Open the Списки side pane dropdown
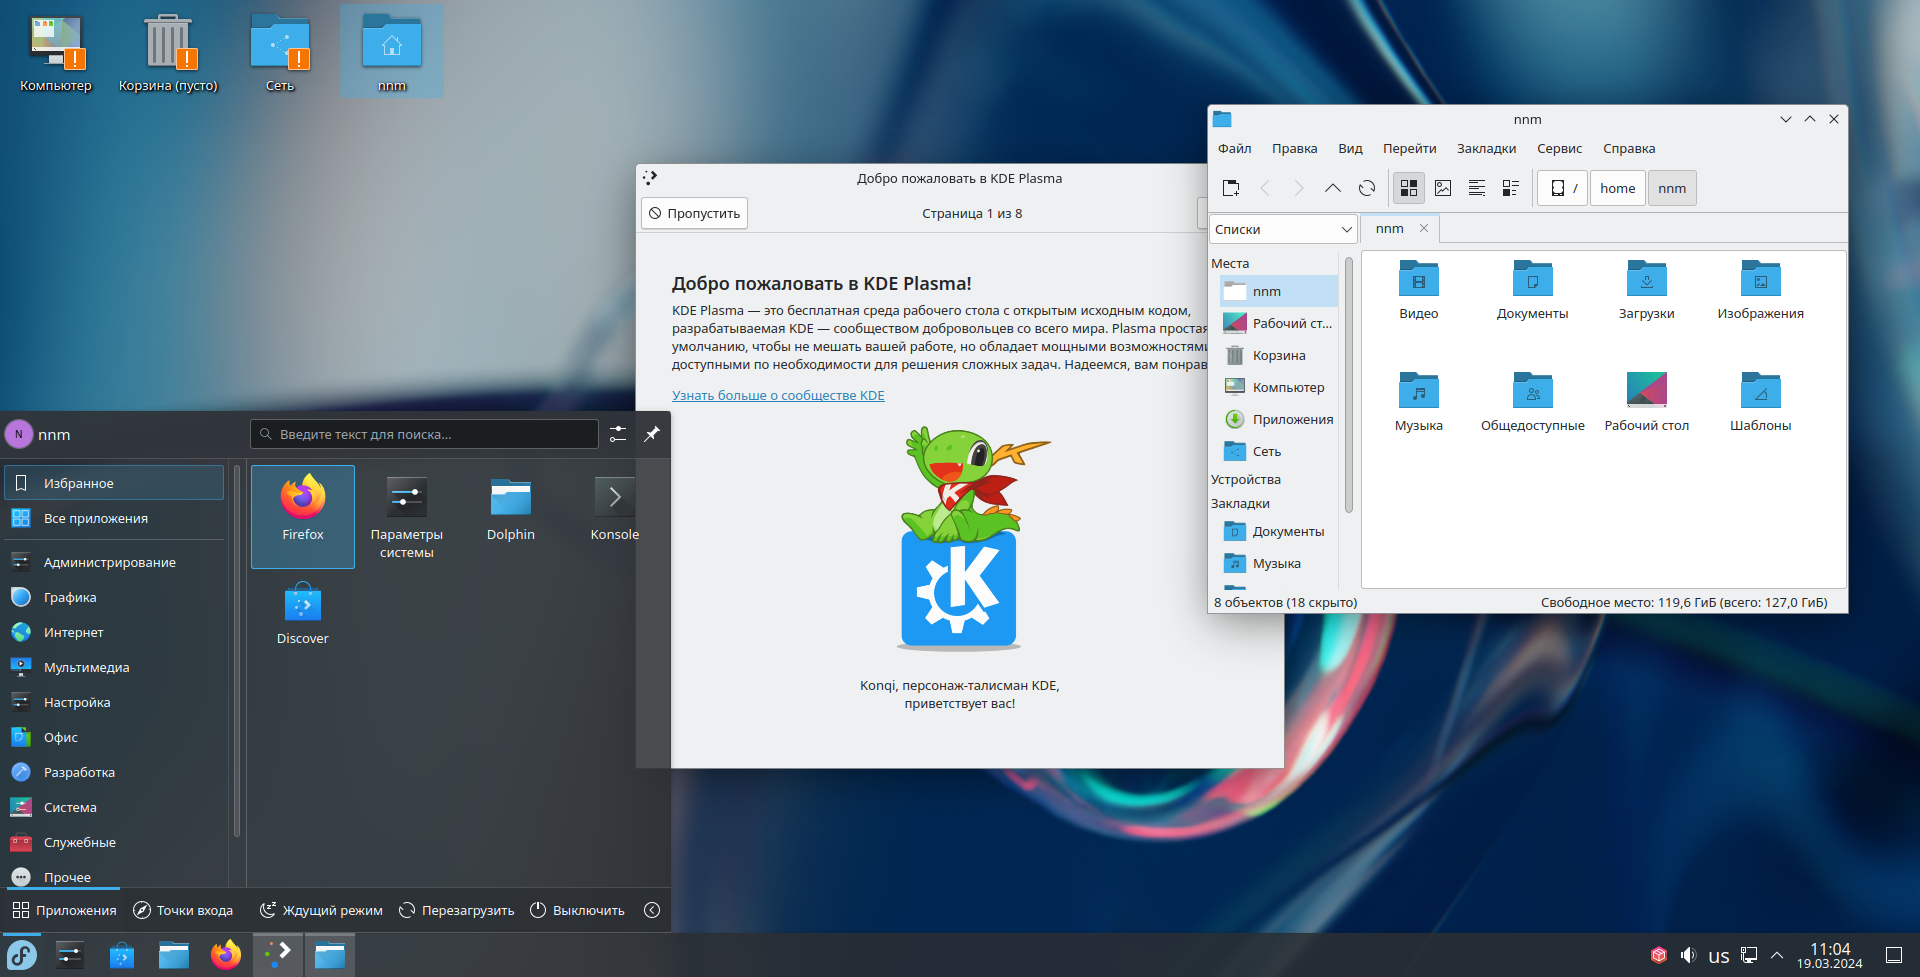This screenshot has width=1920, height=977. click(1283, 229)
